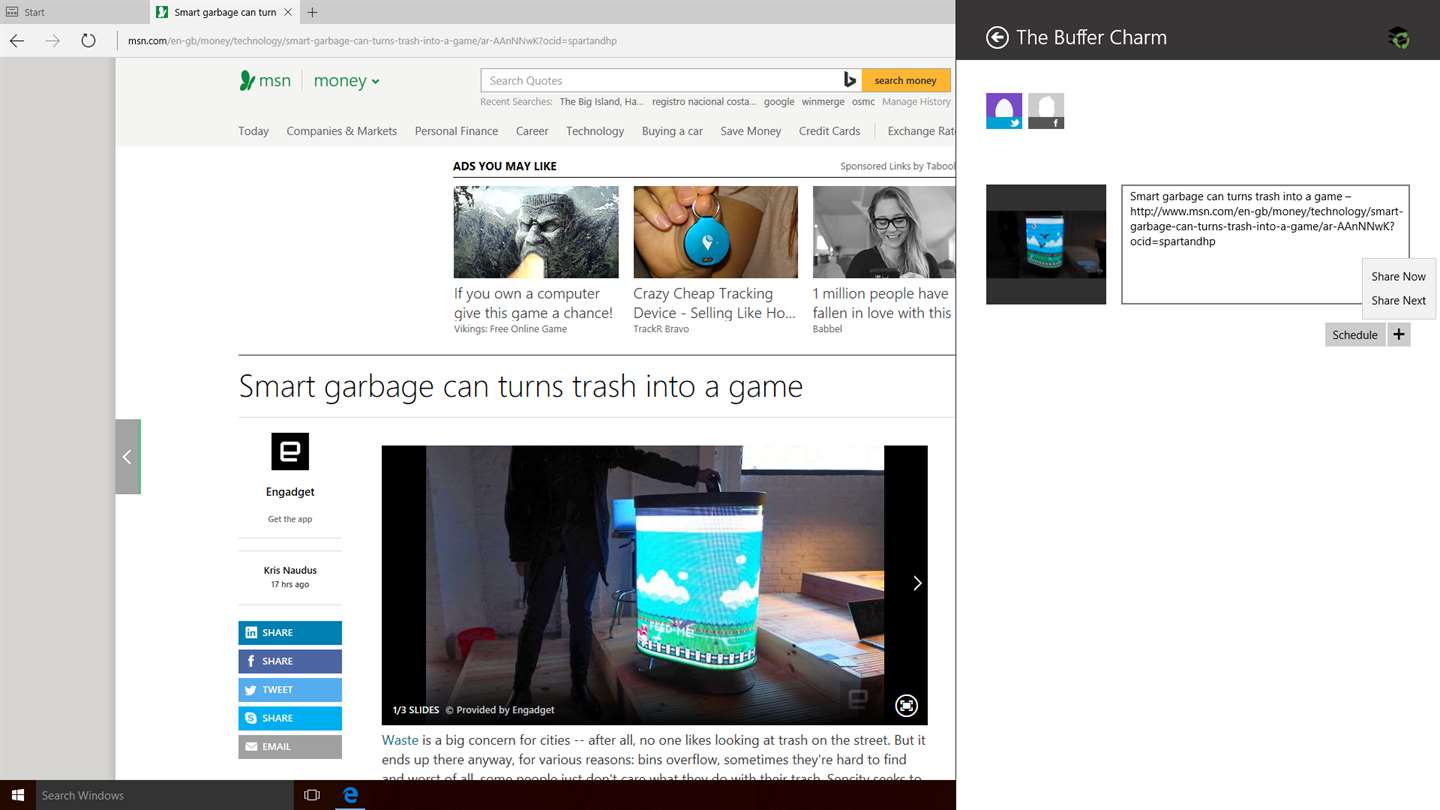Open the TrackR Bravo ad thumbnail
Viewport: 1440px width, 810px height.
[715, 232]
